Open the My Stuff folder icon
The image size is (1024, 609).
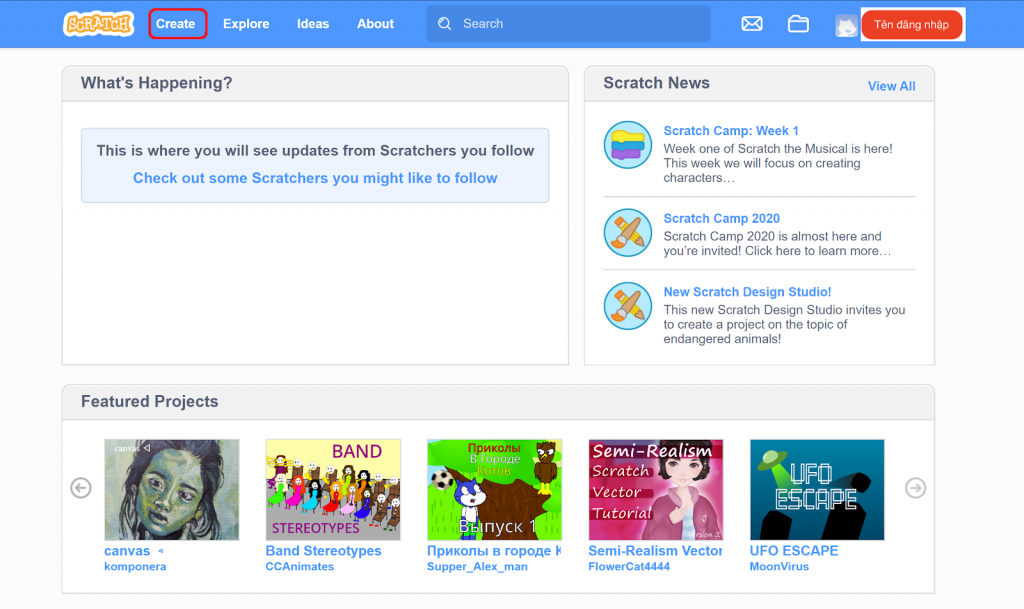pos(798,24)
